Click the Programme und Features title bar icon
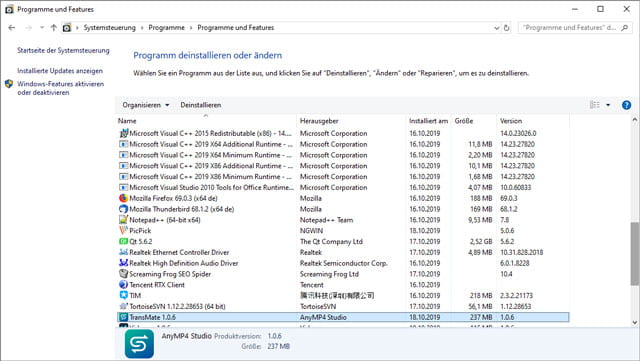640x361 pixels. tap(9, 9)
